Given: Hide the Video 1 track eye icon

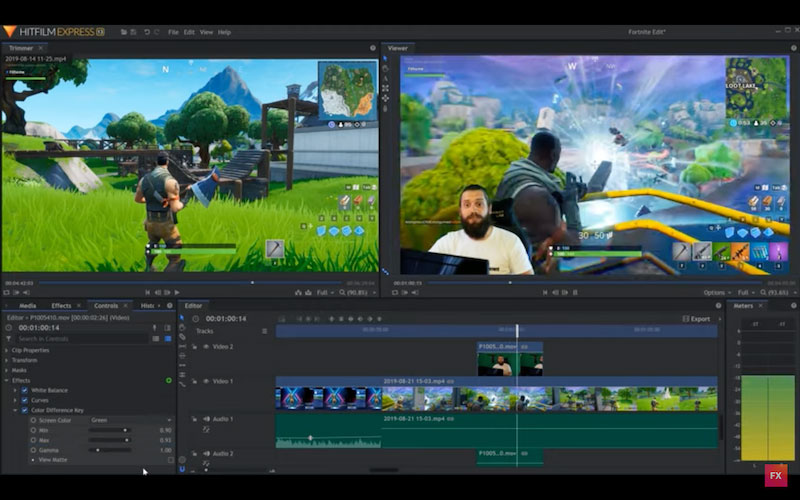Looking at the screenshot, I should point(206,382).
